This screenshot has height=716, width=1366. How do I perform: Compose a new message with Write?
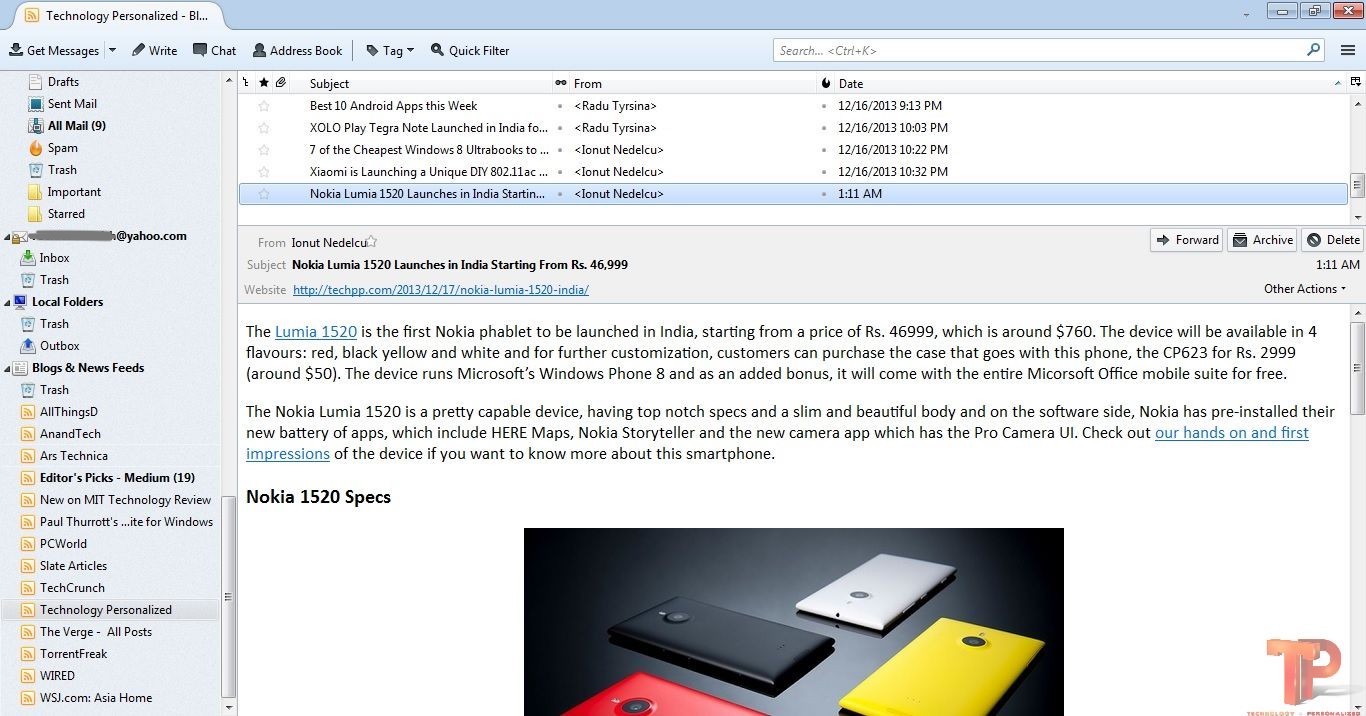[154, 50]
